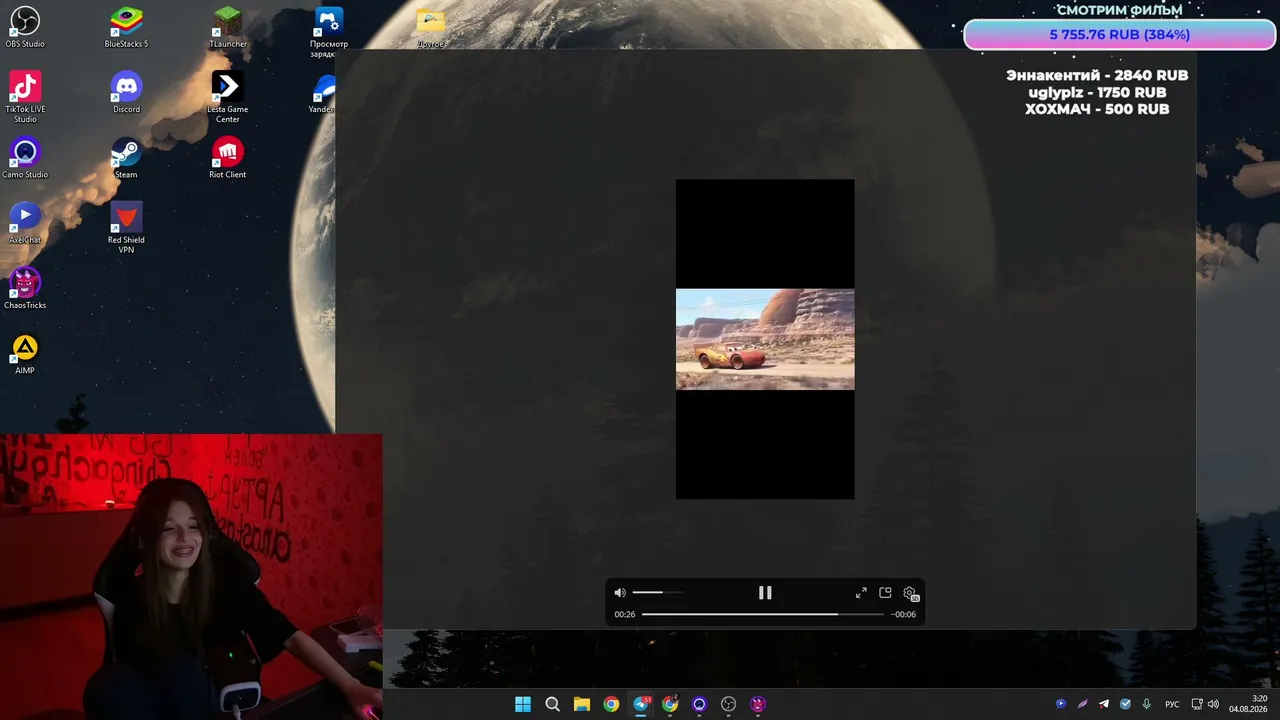The width and height of the screenshot is (1280, 720).
Task: Open the BlueStacks 5 desktop shortcut
Action: (x=126, y=28)
